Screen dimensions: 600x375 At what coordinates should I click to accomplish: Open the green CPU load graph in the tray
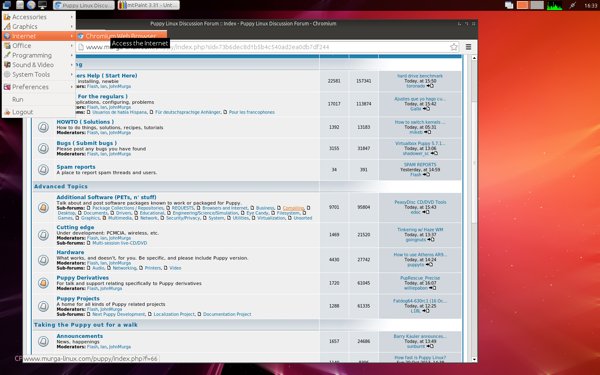pos(554,5)
